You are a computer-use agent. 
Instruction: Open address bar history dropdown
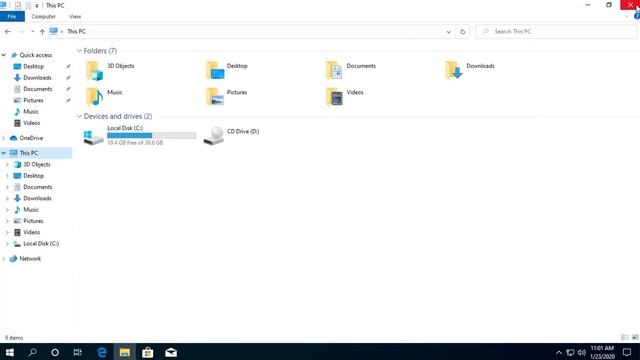point(449,31)
